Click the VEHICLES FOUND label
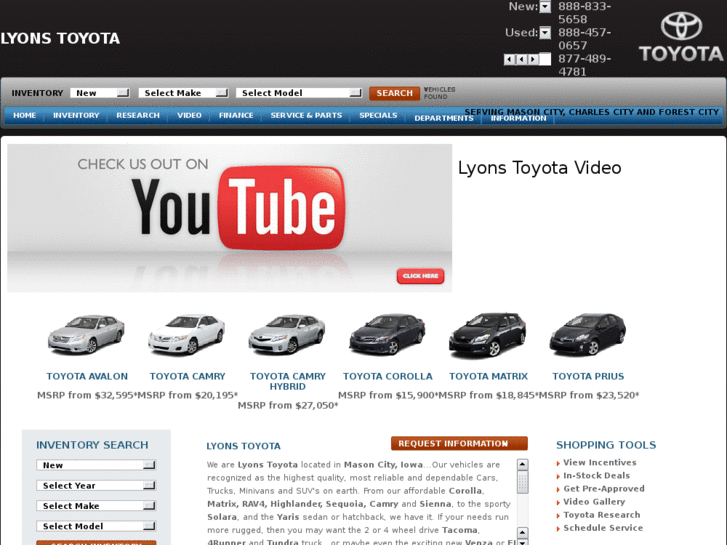The image size is (727, 545). pyautogui.click(x=439, y=93)
